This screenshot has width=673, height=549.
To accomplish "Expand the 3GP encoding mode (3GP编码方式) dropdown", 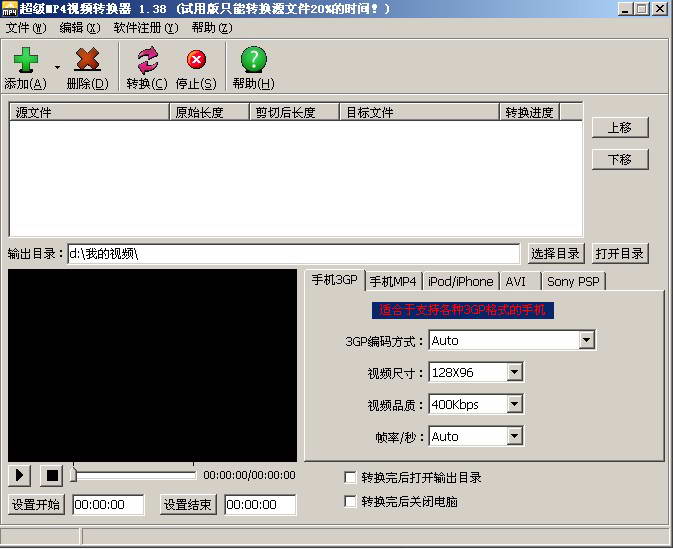I will (586, 341).
